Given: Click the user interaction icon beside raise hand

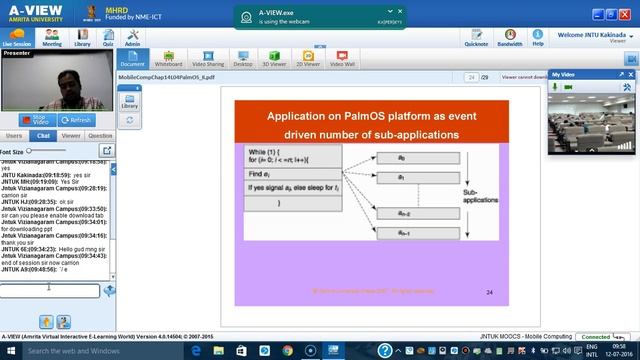Looking at the screenshot, I should [64, 322].
